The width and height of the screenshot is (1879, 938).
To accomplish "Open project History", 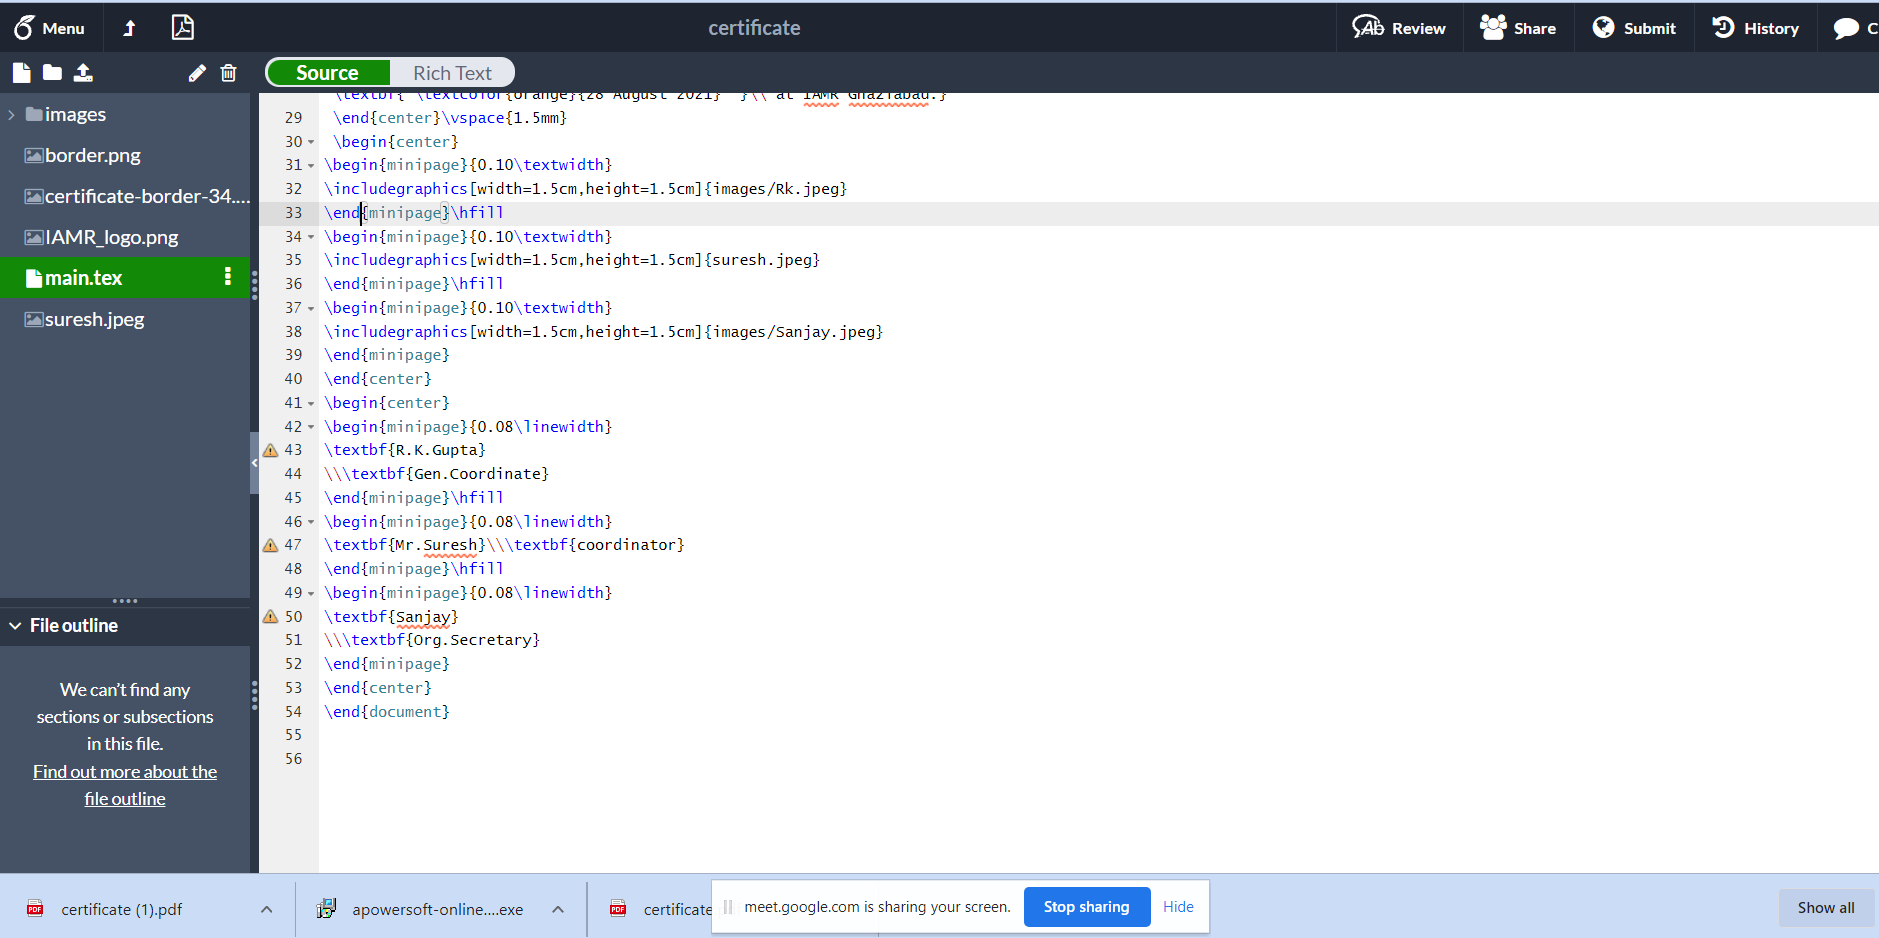I will pos(1755,28).
